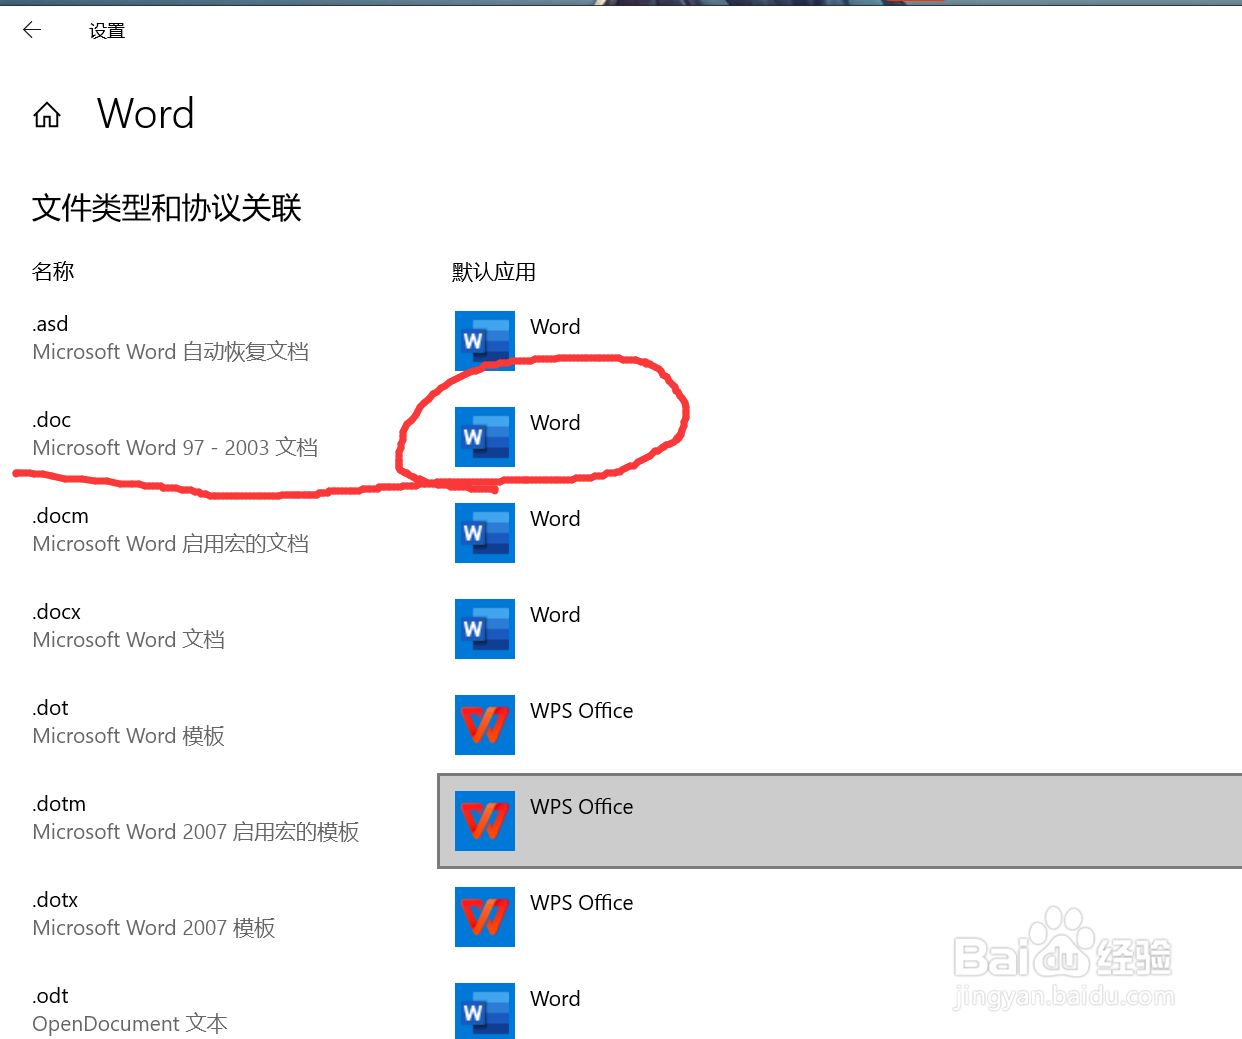Click 'Microsoft Word 文档' description

pyautogui.click(x=128, y=640)
